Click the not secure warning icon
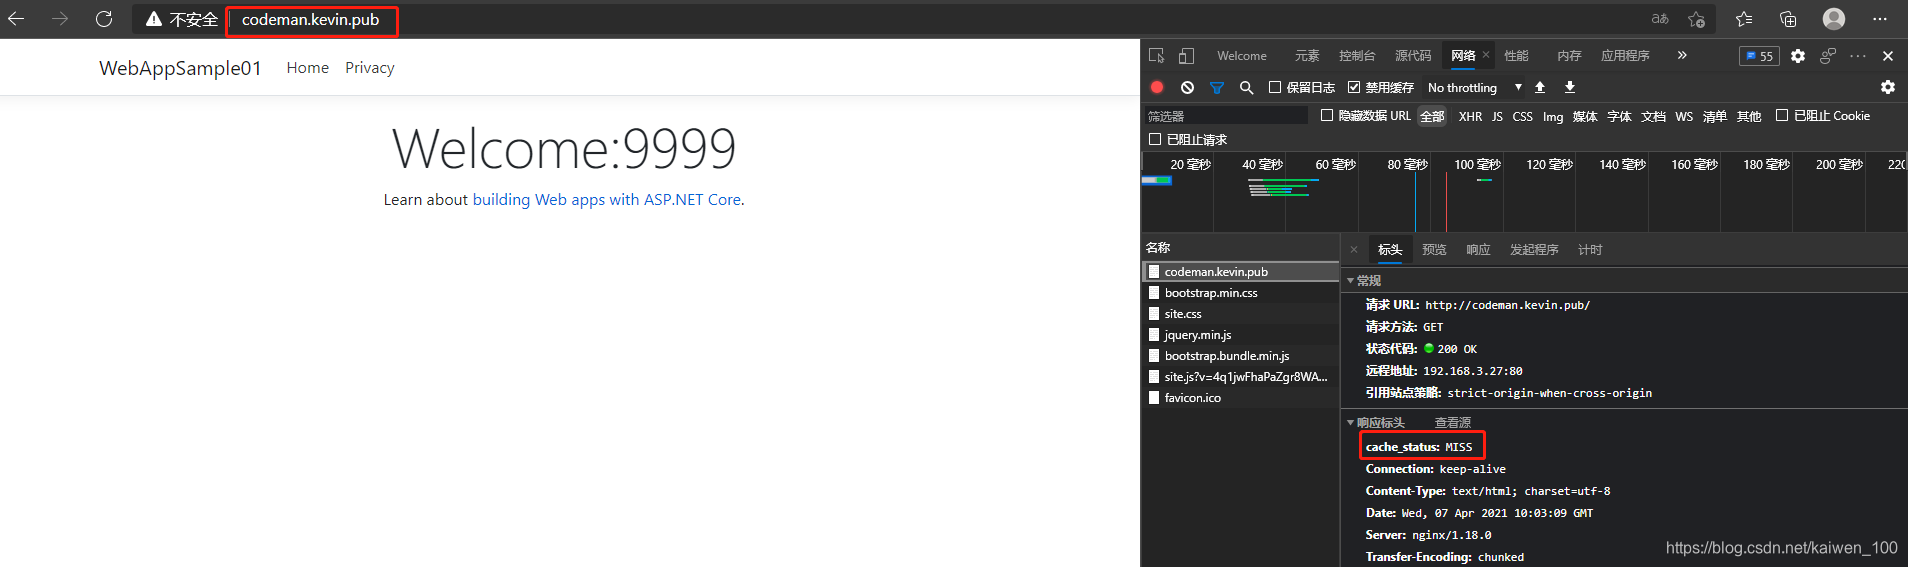 pyautogui.click(x=154, y=19)
